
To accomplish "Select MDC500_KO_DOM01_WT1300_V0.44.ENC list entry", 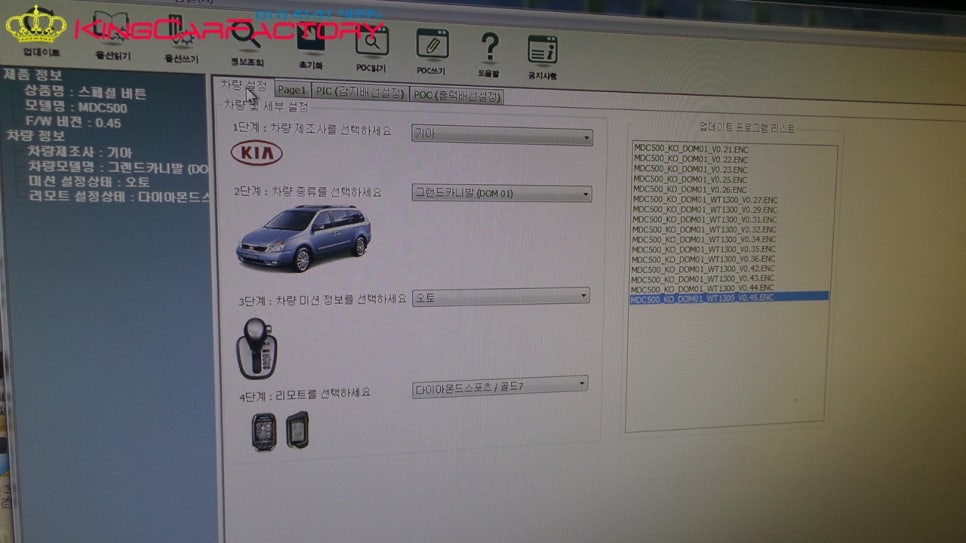I will pos(702,288).
